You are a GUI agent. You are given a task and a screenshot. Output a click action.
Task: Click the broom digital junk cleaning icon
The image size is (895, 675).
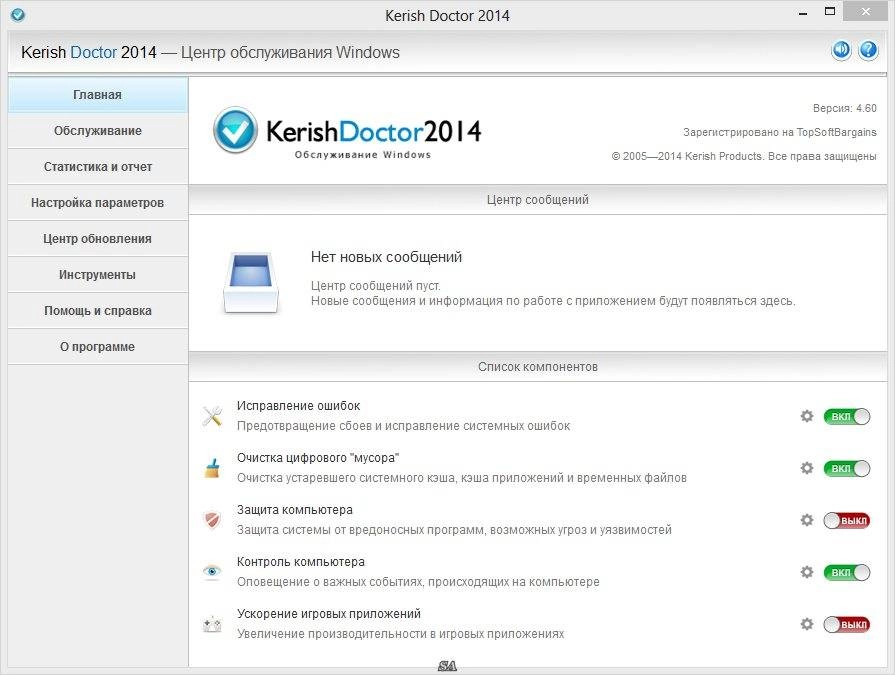pyautogui.click(x=212, y=468)
